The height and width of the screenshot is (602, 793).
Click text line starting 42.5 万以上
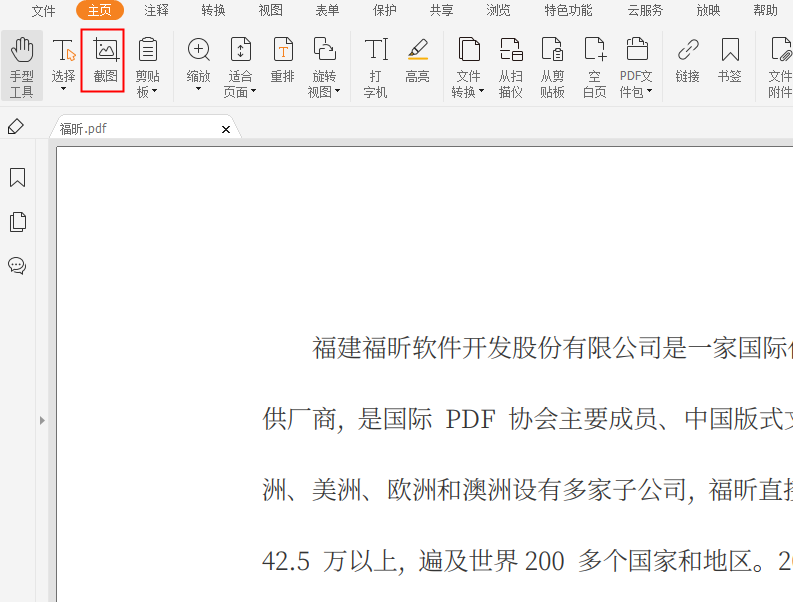click(x=527, y=561)
